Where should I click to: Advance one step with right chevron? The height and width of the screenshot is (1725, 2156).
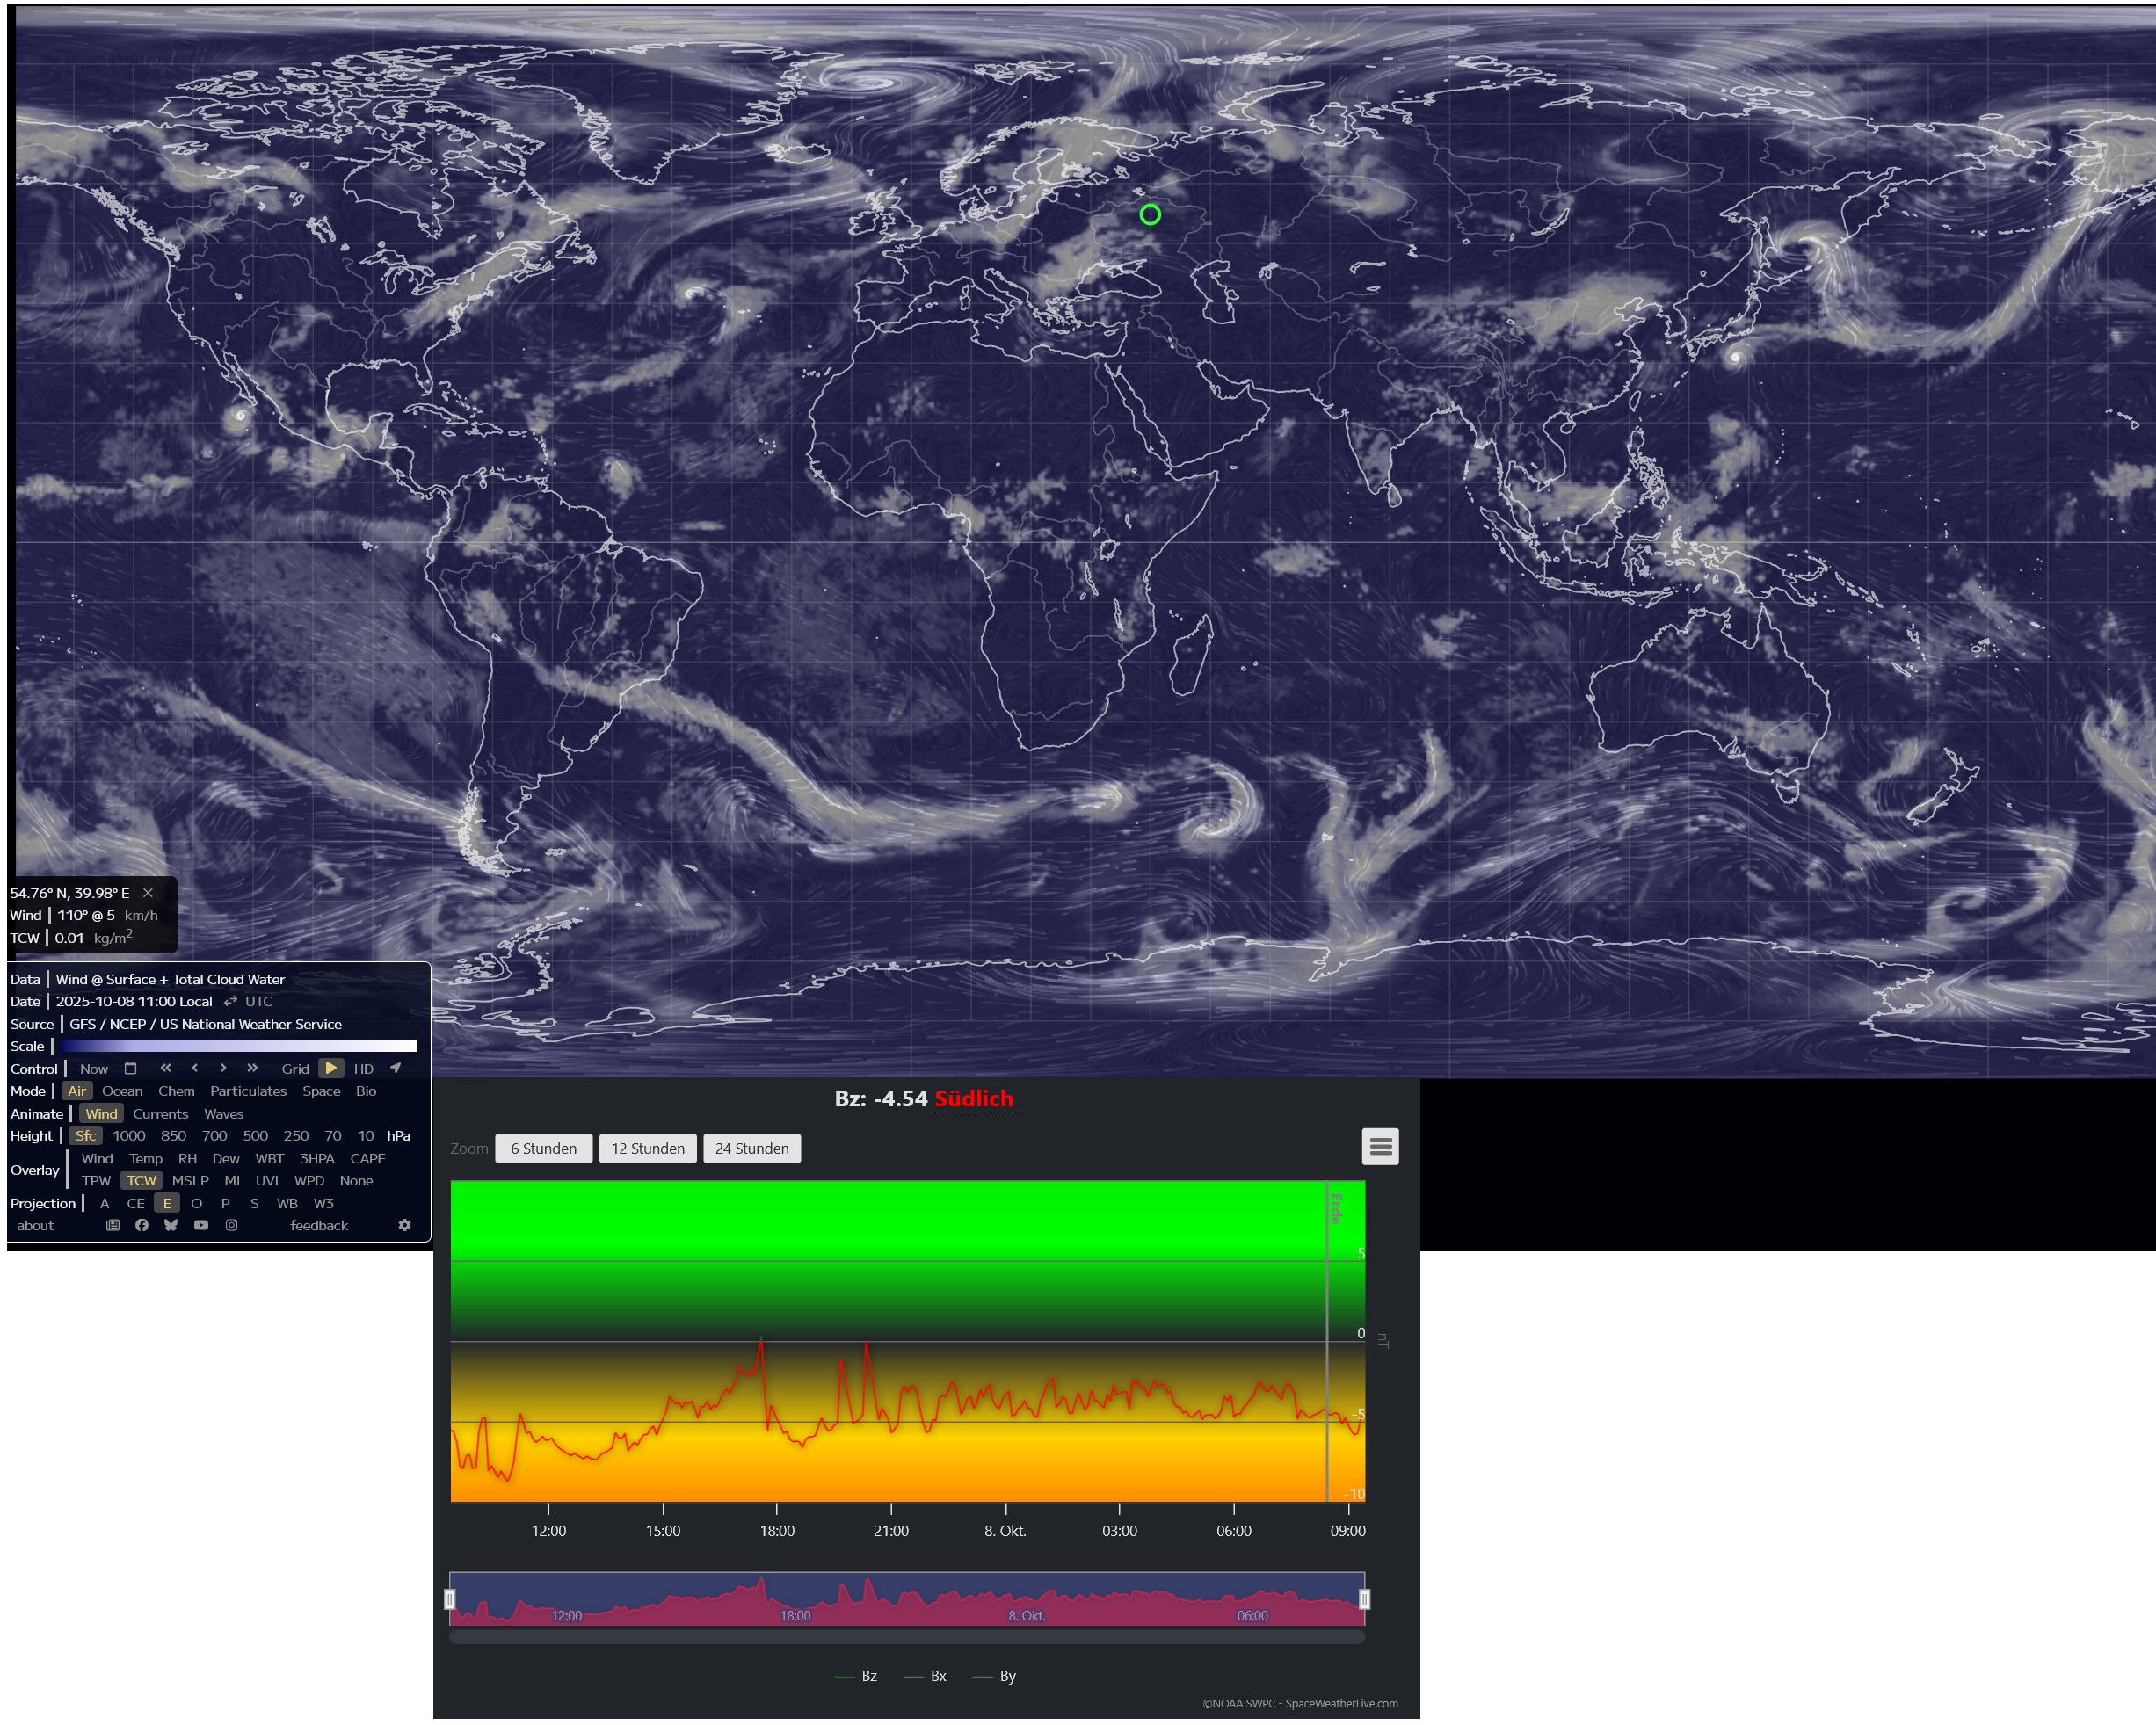click(x=223, y=1068)
